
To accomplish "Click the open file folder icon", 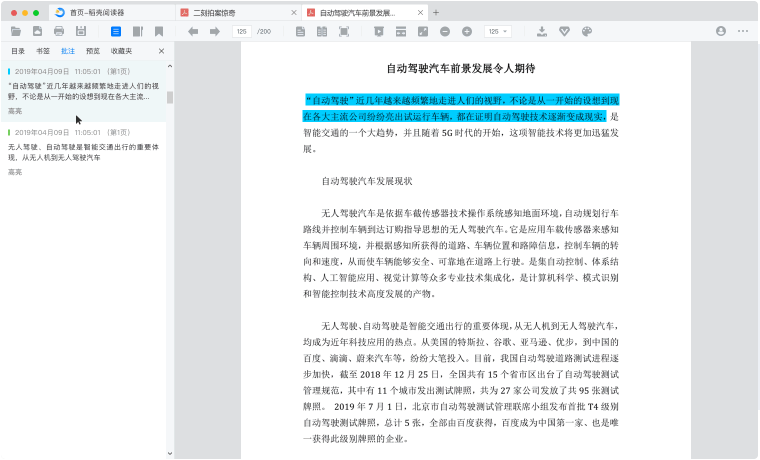I will point(16,32).
